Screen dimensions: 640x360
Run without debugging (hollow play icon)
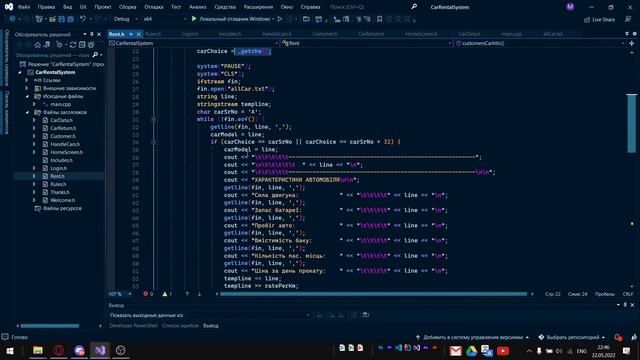[x=280, y=19]
